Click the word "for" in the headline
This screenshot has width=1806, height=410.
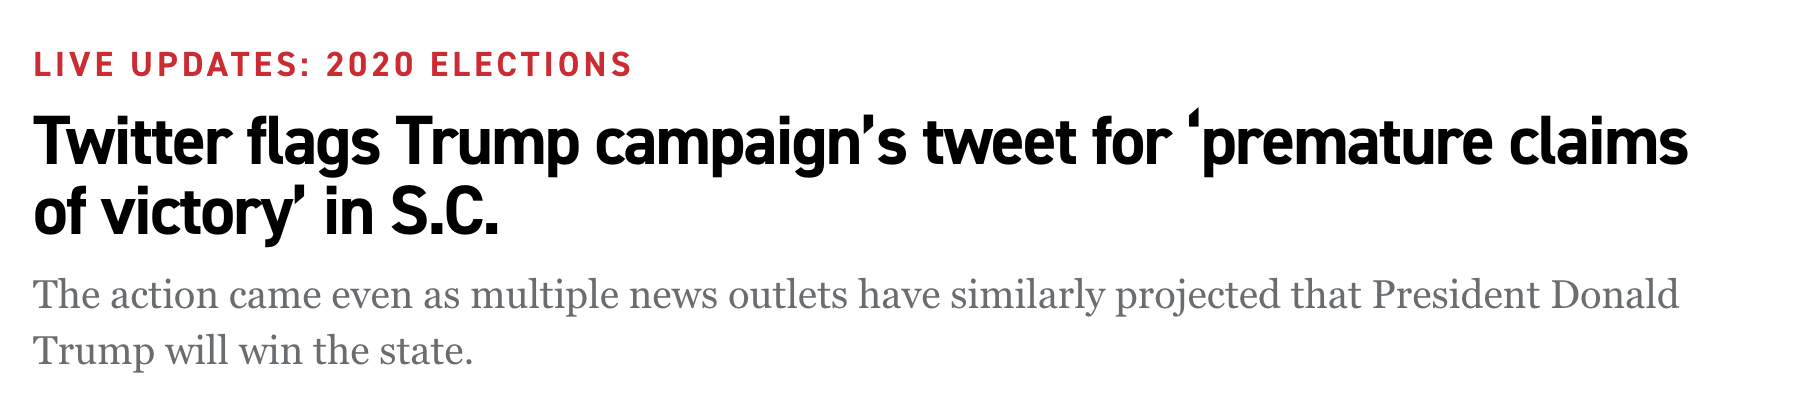pos(1129,145)
